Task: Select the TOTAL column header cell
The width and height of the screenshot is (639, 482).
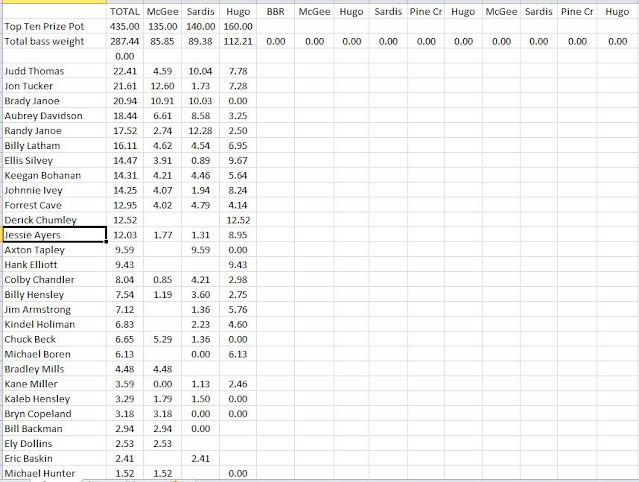Action: click(x=125, y=11)
